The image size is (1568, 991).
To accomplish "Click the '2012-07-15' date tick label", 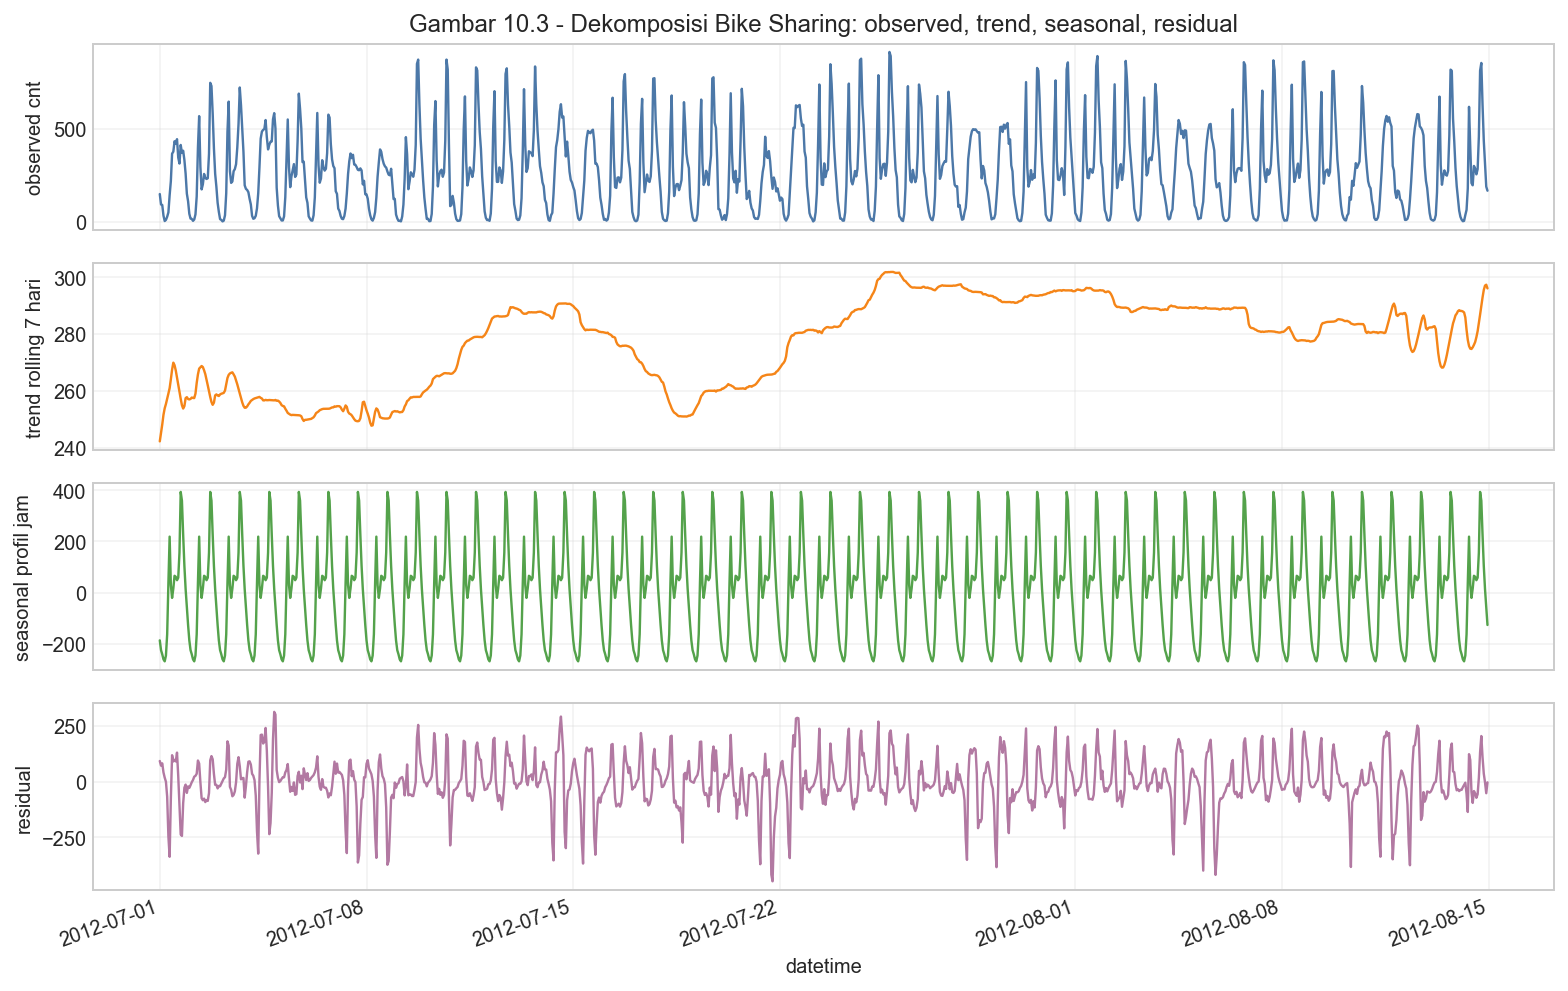I will pos(520,924).
